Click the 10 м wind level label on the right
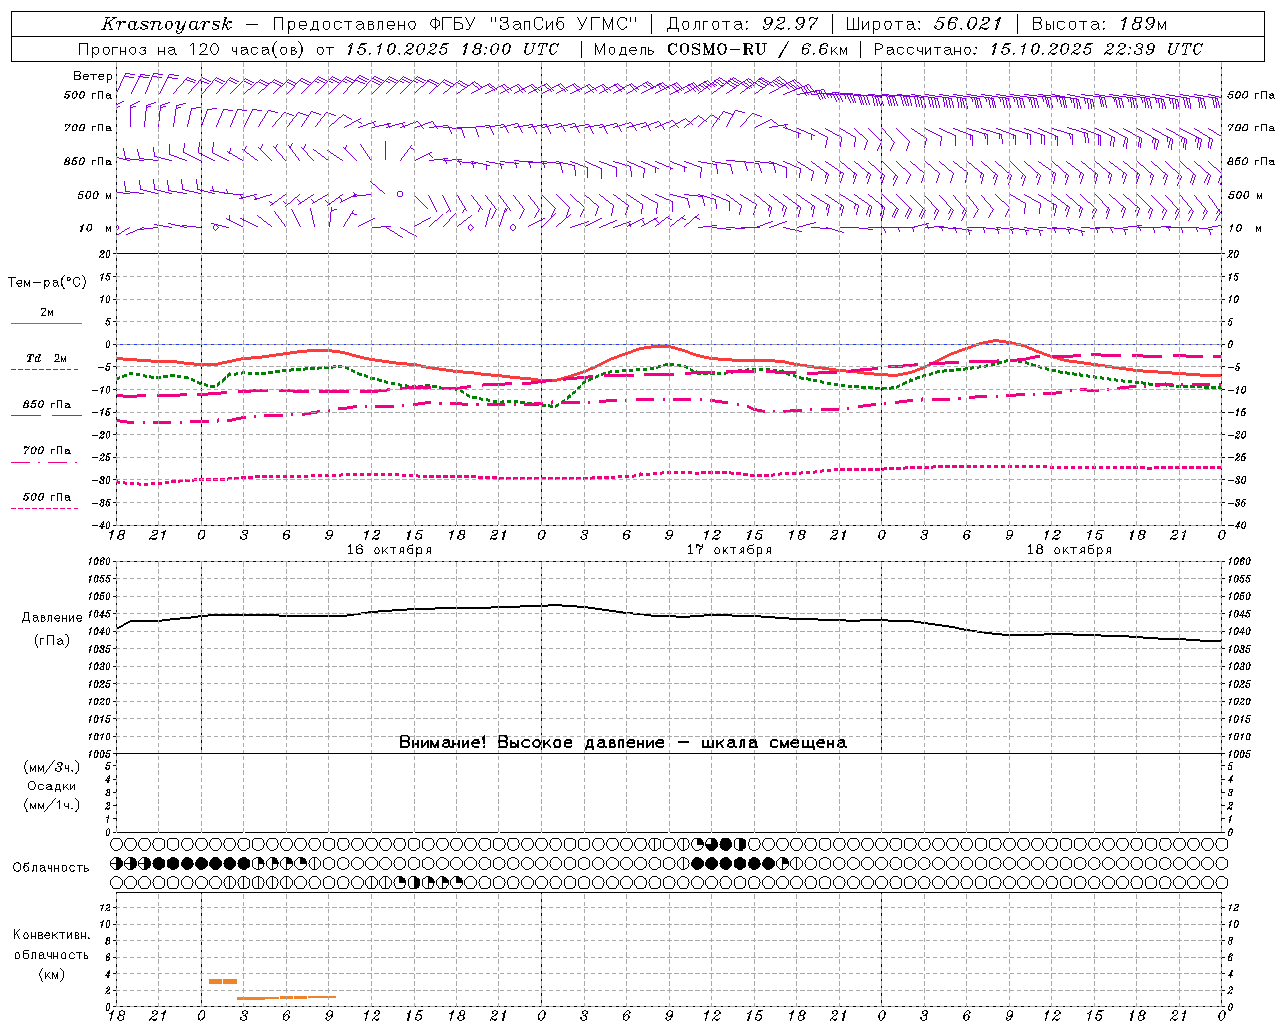The height and width of the screenshot is (1024, 1280). 1245,228
